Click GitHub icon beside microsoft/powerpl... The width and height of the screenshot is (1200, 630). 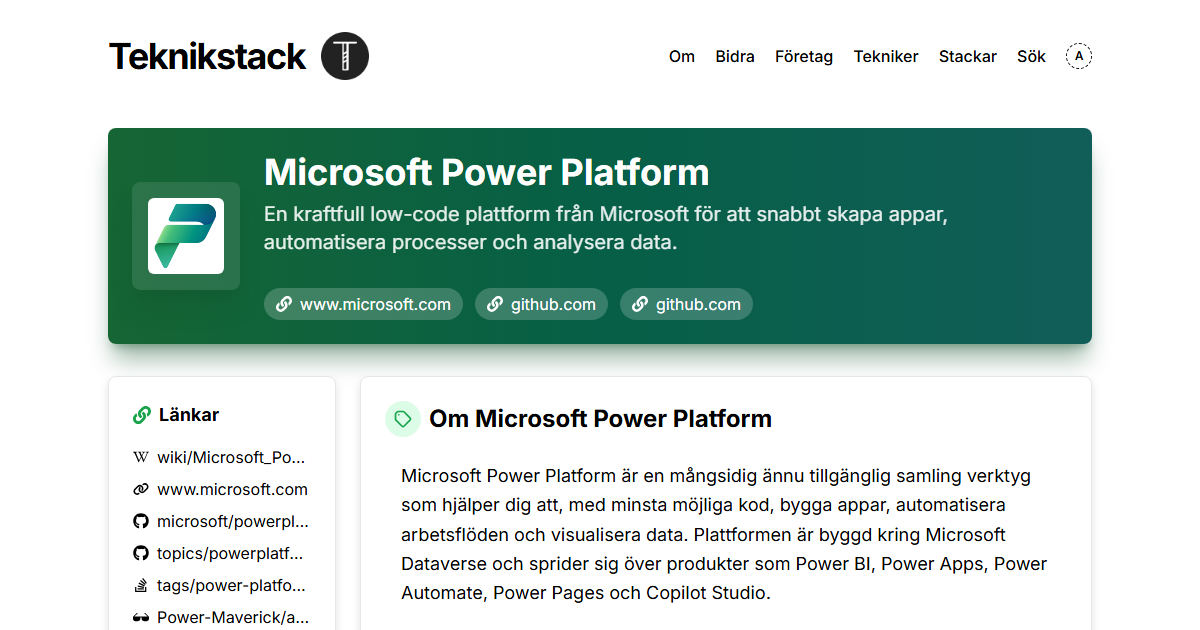pos(141,521)
